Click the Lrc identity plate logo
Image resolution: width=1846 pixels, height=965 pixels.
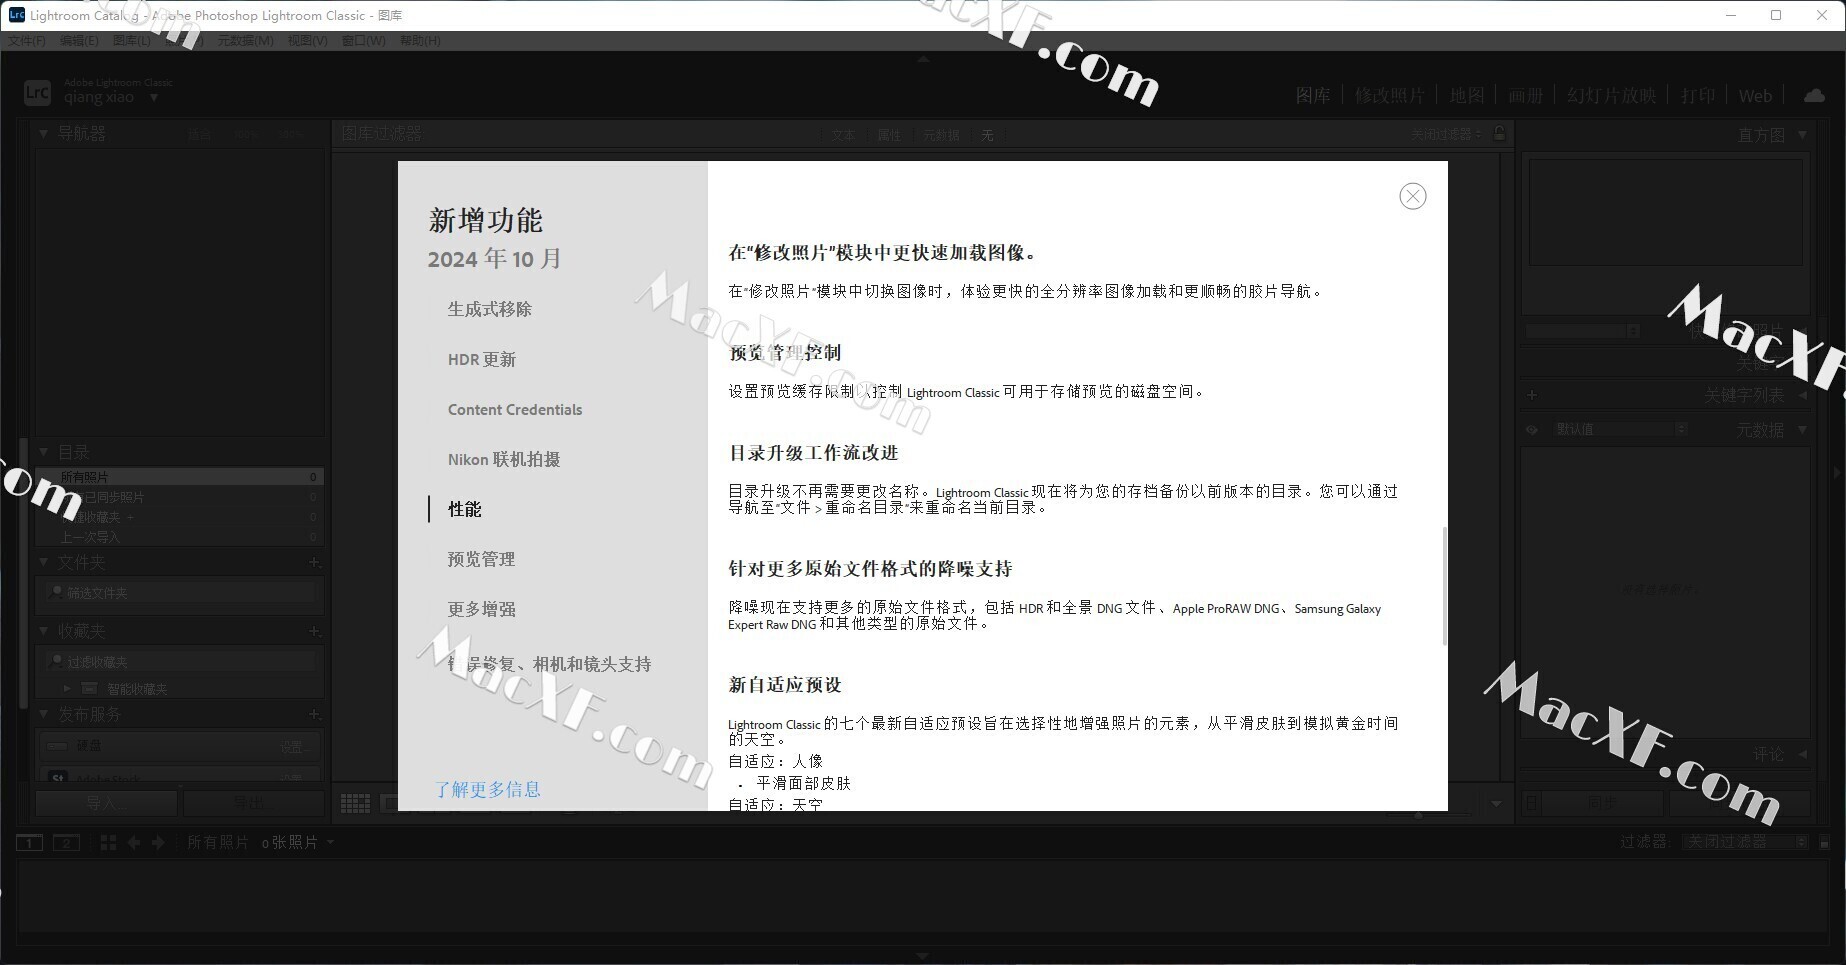[x=37, y=93]
